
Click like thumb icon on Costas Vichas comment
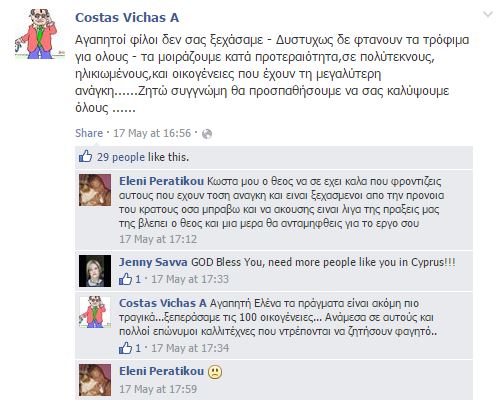[125, 348]
